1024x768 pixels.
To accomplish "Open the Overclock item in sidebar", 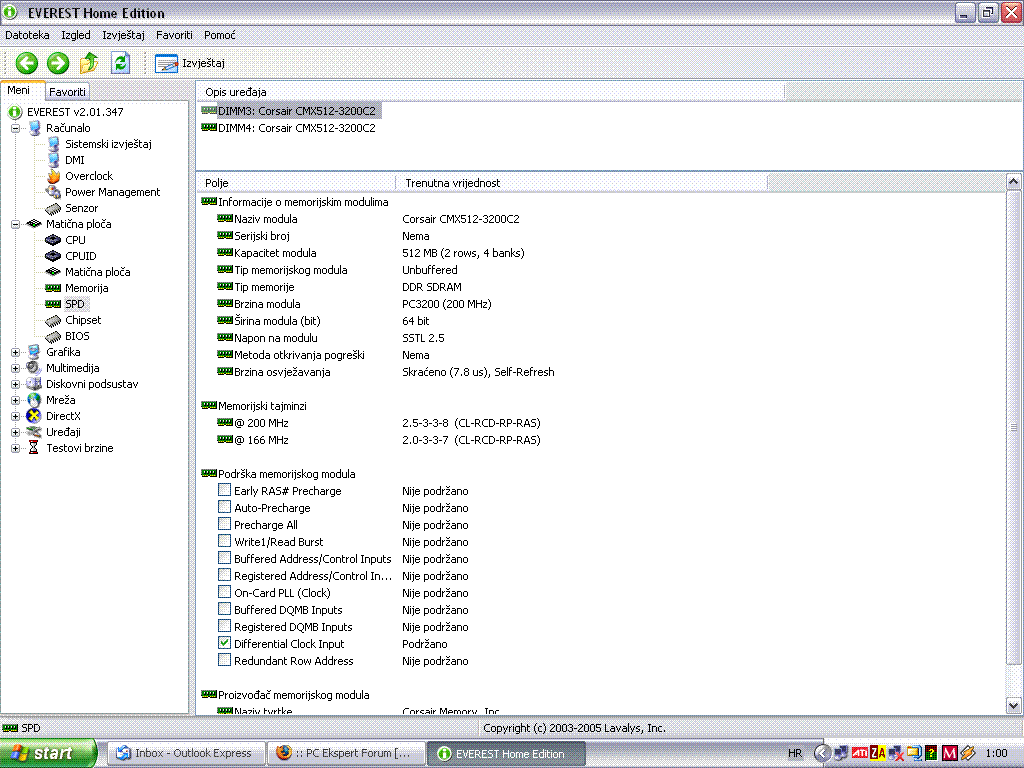I will click(x=88, y=176).
